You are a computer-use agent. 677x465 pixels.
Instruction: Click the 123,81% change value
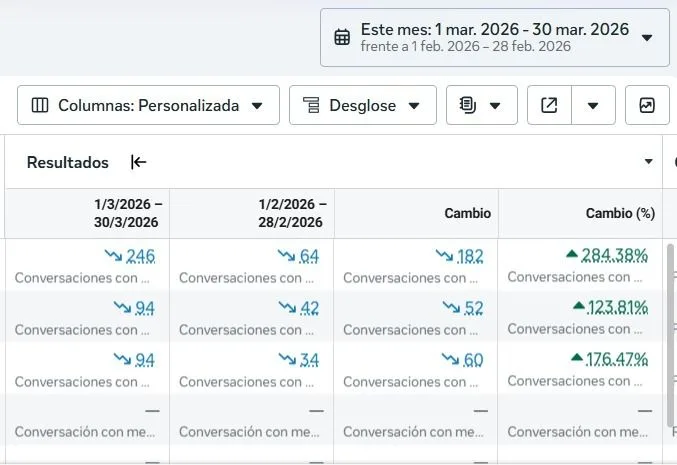[617, 307]
